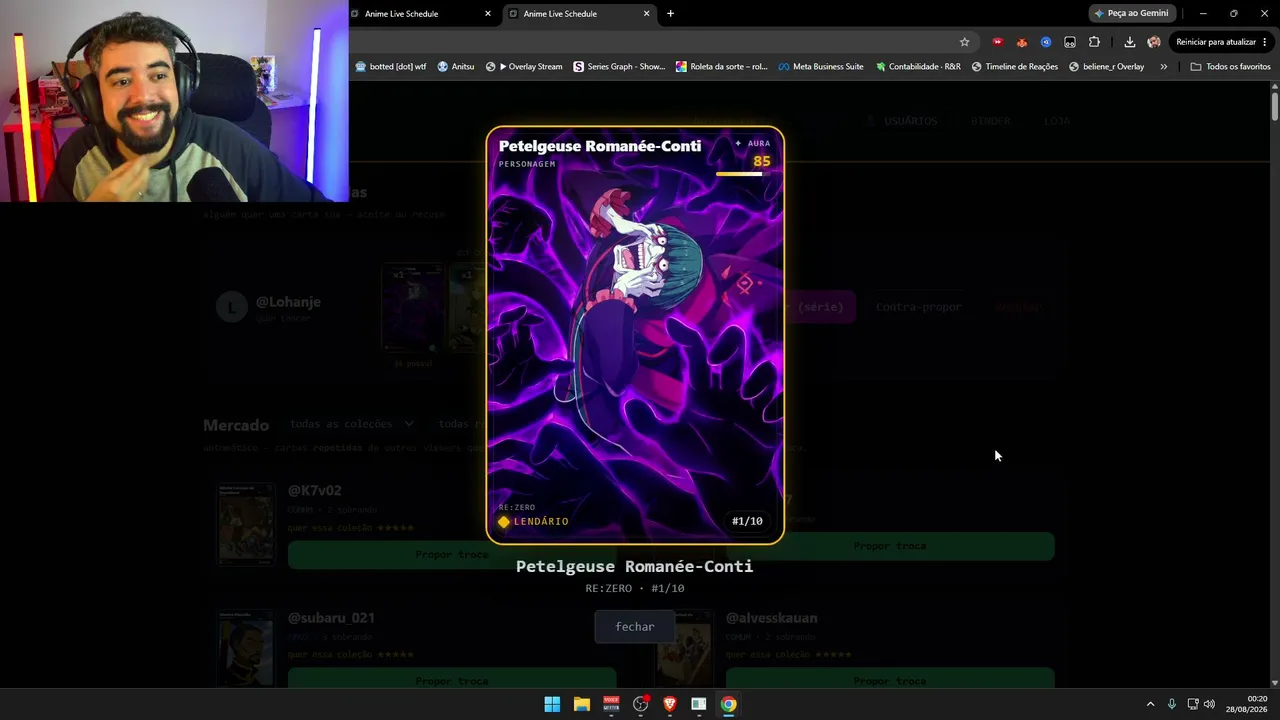Image resolution: width=1280 pixels, height=720 pixels.
Task: Click the @Lohanje username
Action: point(288,302)
